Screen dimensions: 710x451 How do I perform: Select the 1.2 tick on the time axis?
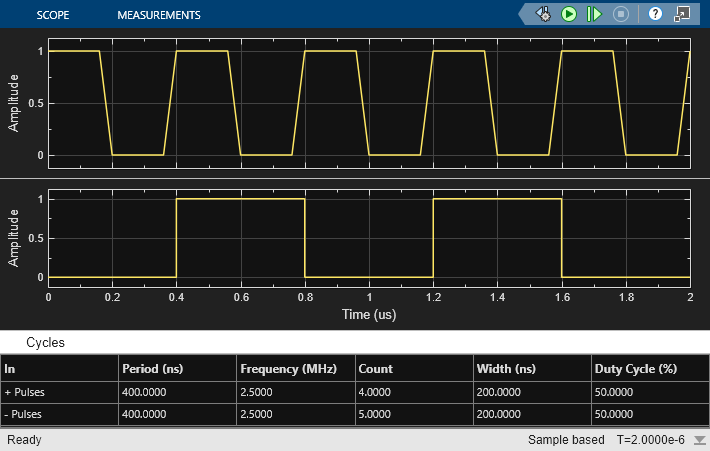click(x=433, y=297)
